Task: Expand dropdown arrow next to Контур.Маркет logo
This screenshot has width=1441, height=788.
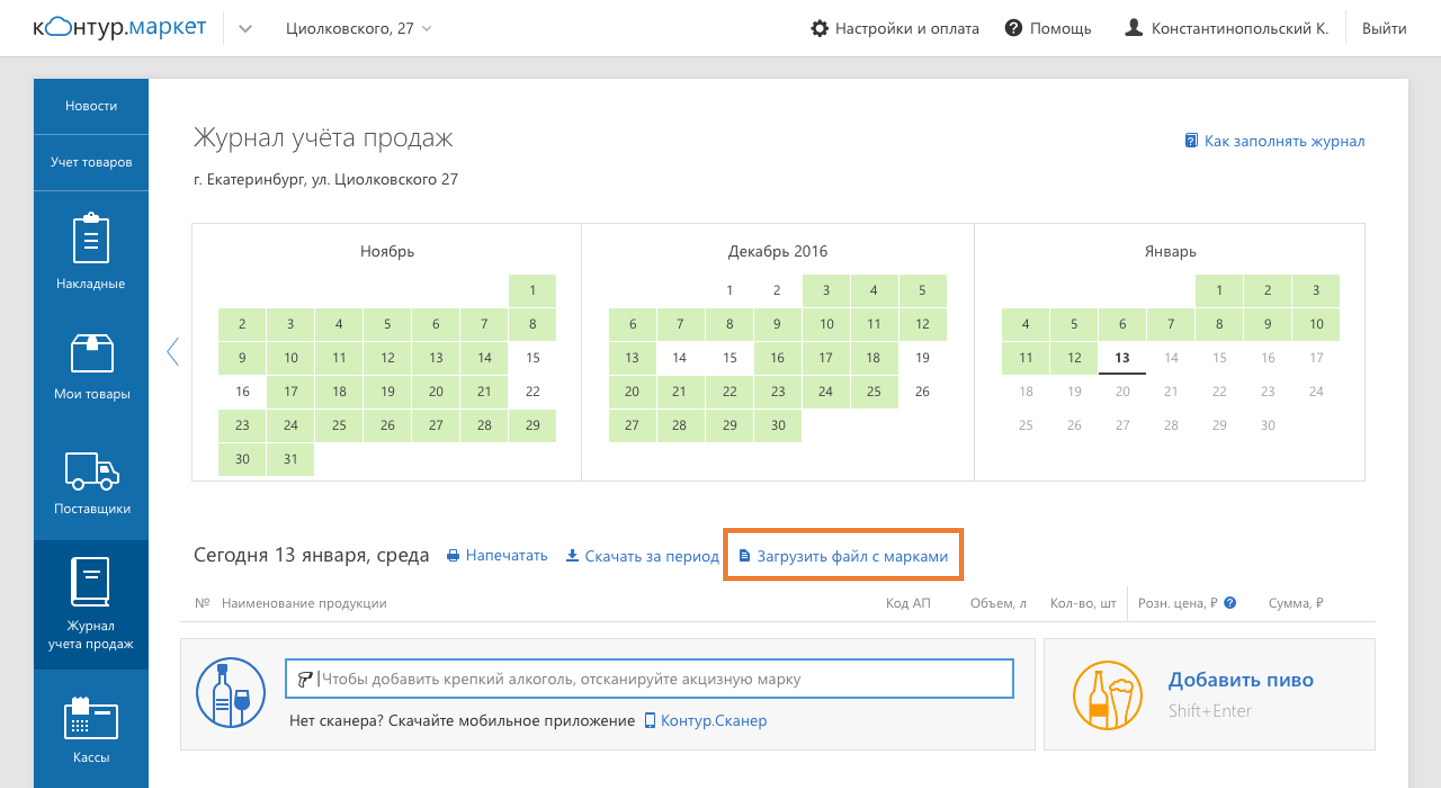Action: coord(245,29)
